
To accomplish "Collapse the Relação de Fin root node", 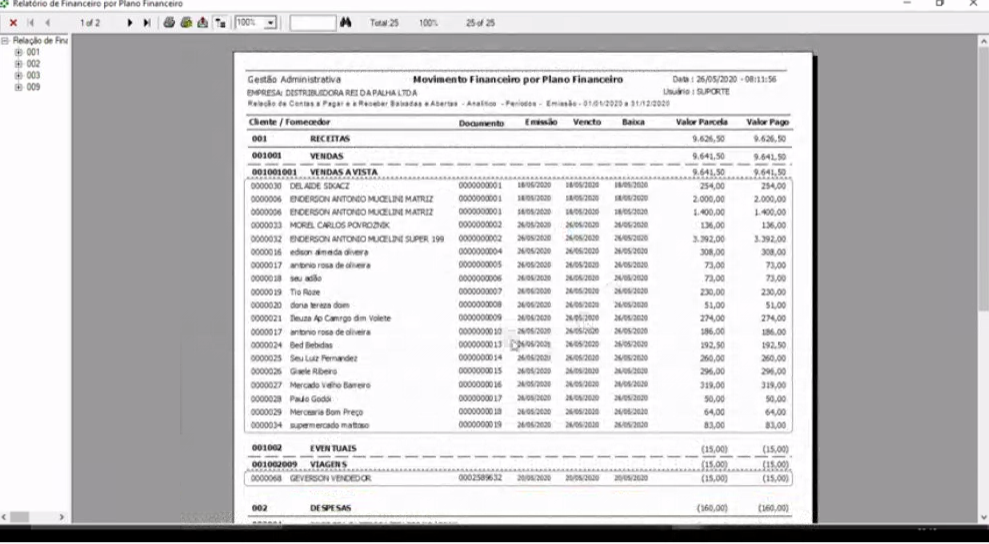I will pos(6,40).
